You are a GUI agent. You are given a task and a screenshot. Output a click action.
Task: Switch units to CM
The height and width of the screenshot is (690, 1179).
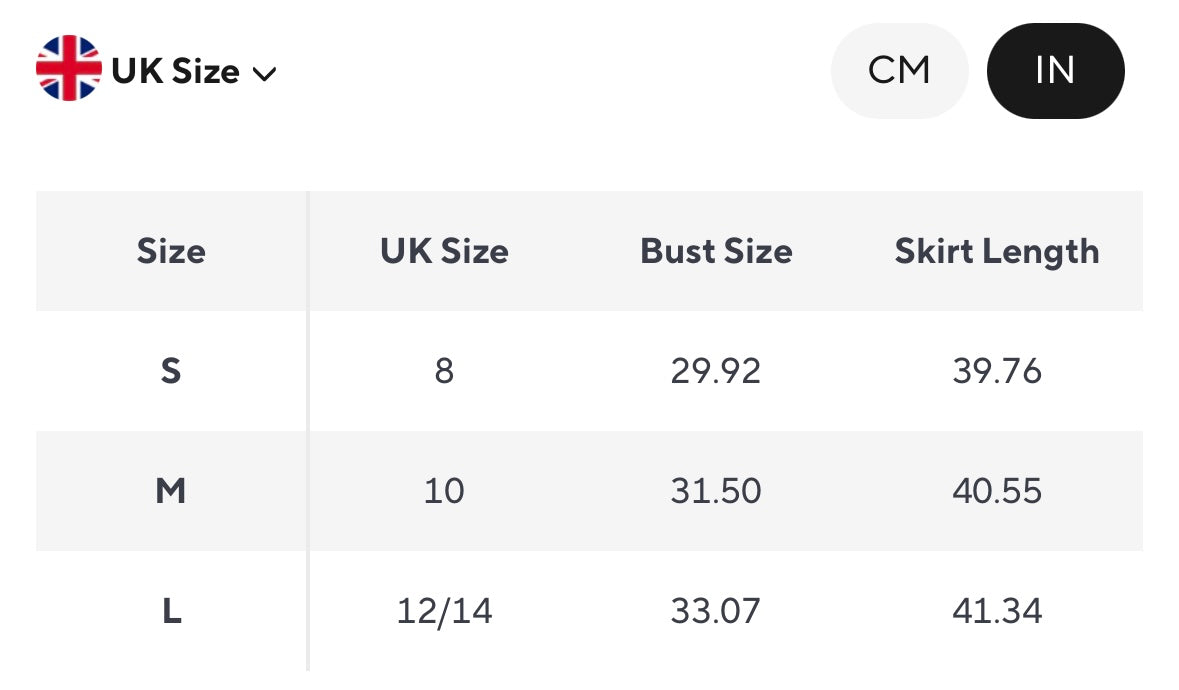click(899, 71)
